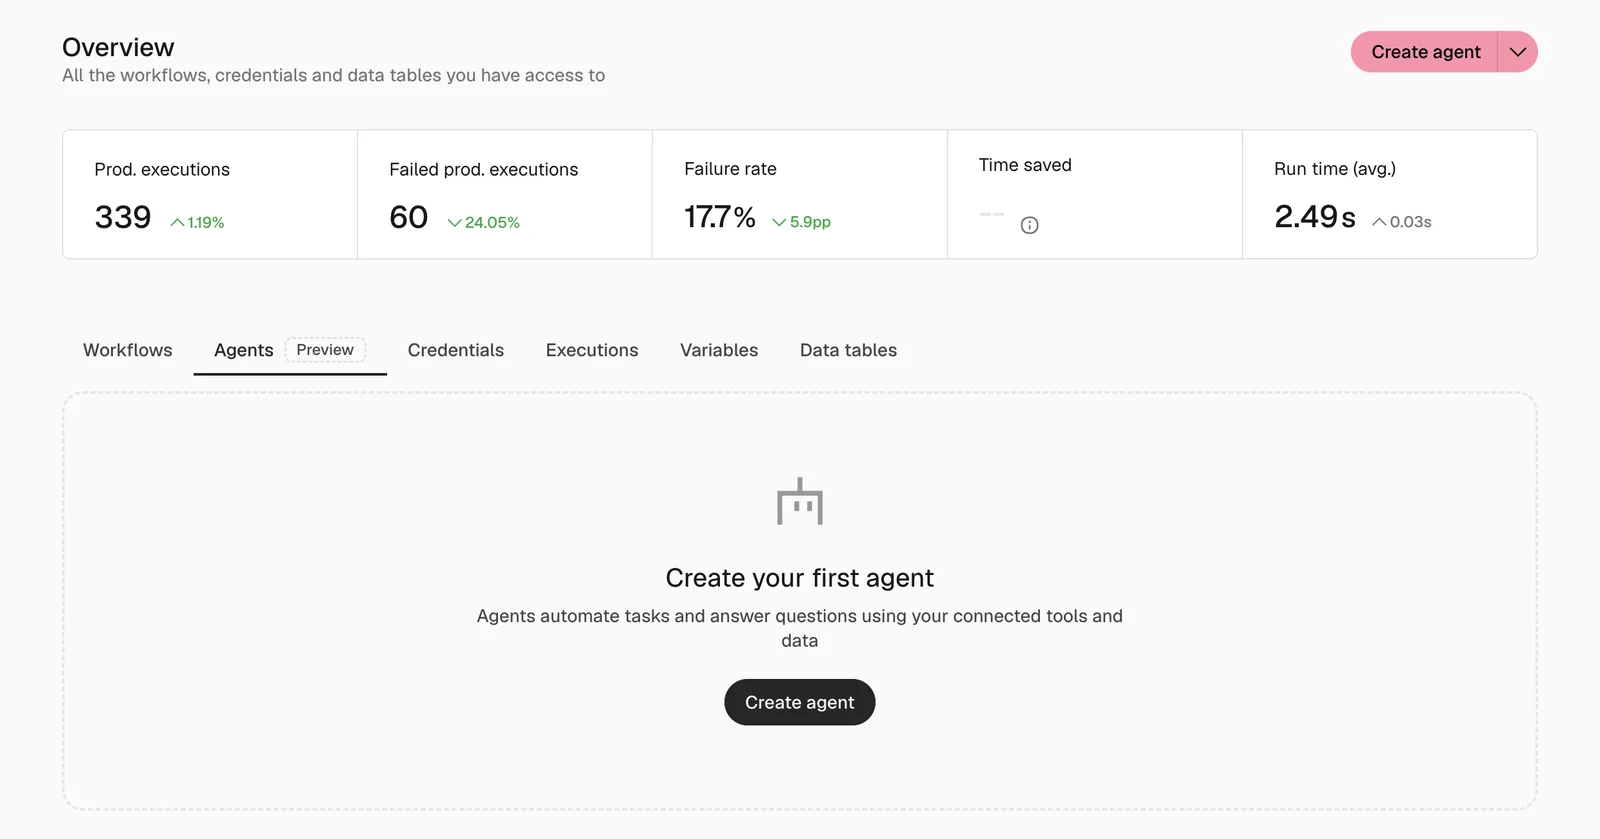Image resolution: width=1600 pixels, height=839 pixels.
Task: Click the Create your first agent heading
Action: (x=800, y=578)
